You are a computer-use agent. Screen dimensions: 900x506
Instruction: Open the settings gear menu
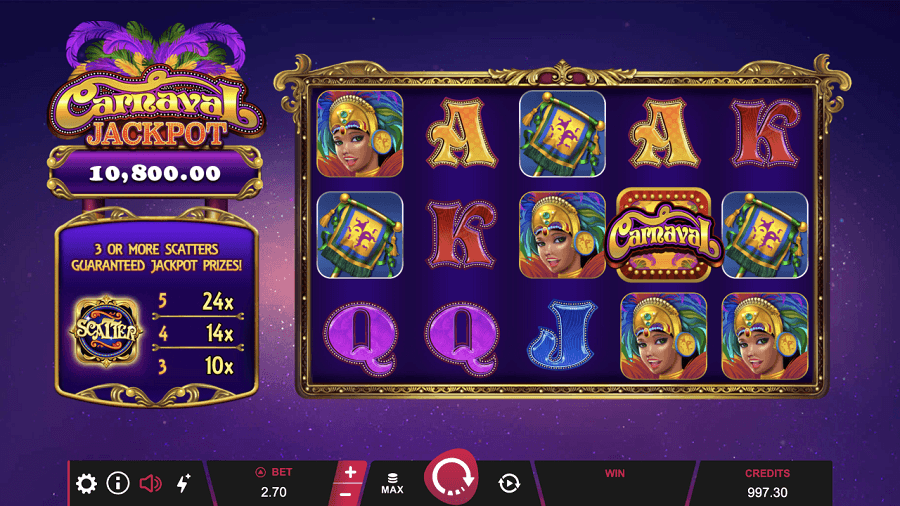click(x=86, y=484)
